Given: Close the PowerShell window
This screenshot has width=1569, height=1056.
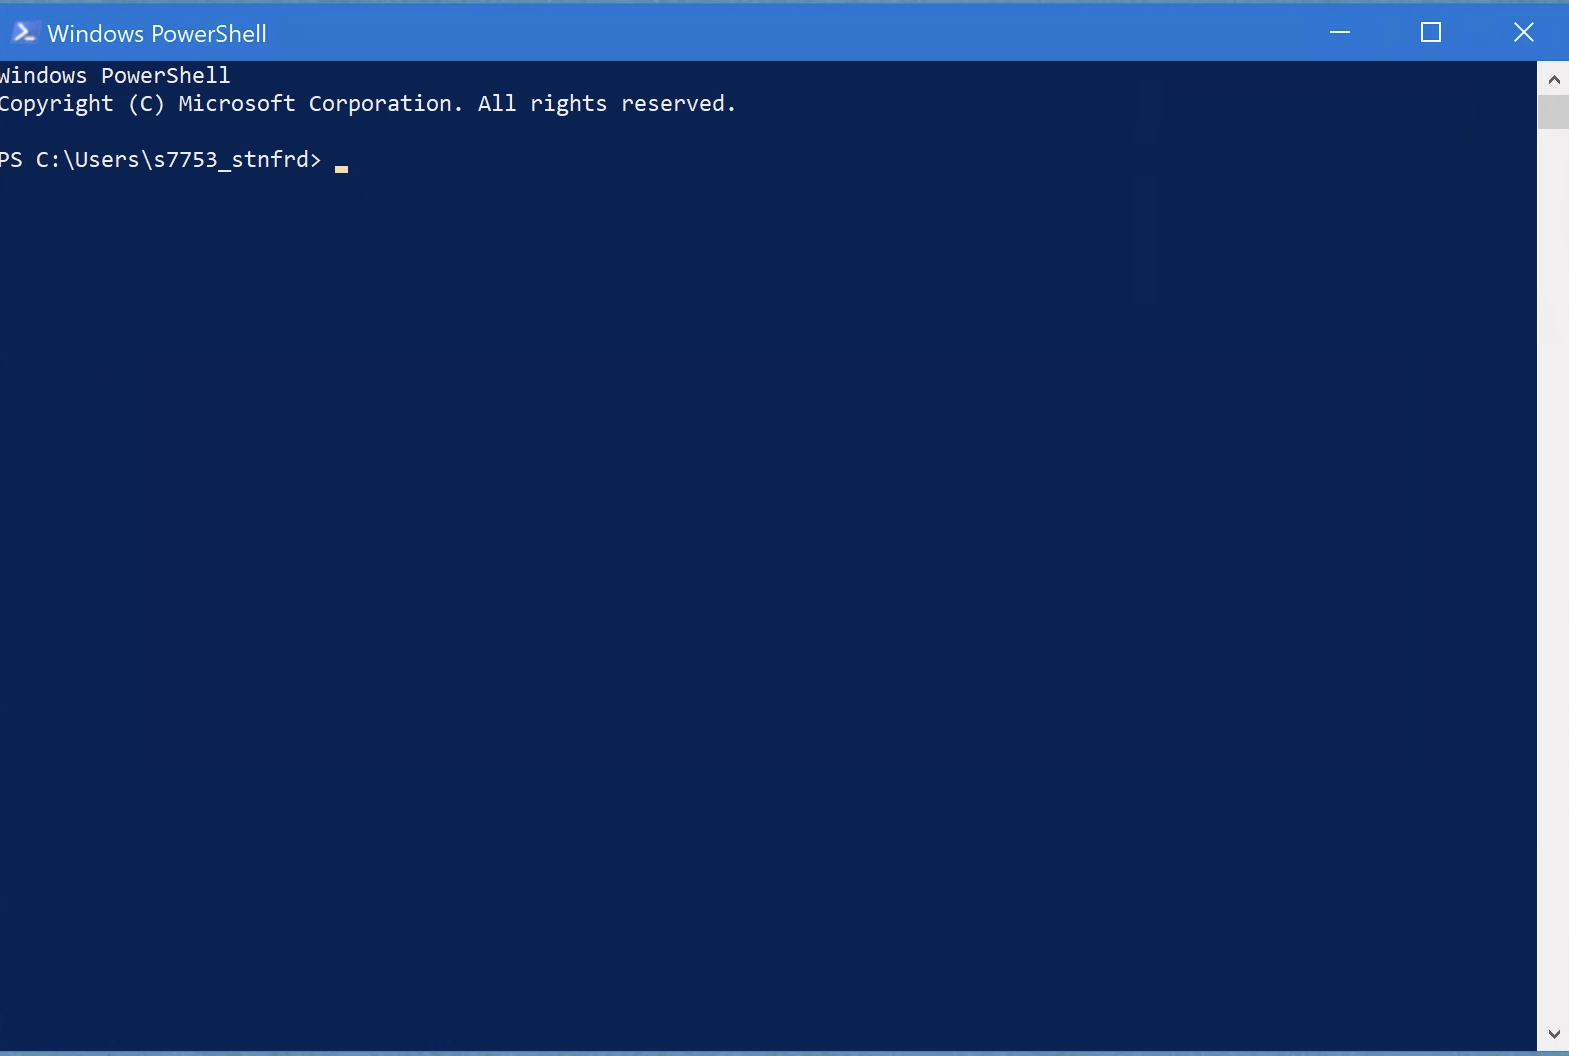Looking at the screenshot, I should click(1522, 31).
